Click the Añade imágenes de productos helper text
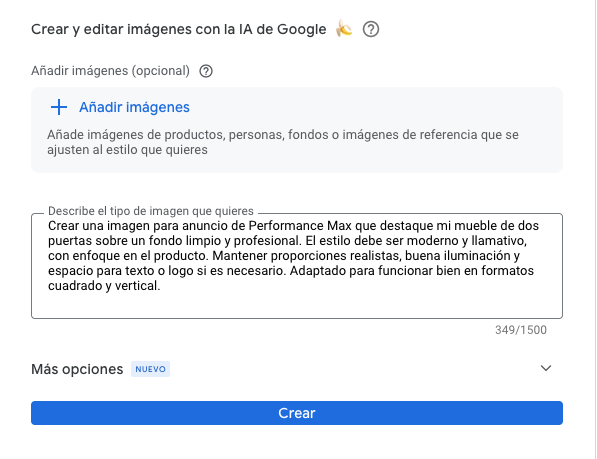 [283, 142]
